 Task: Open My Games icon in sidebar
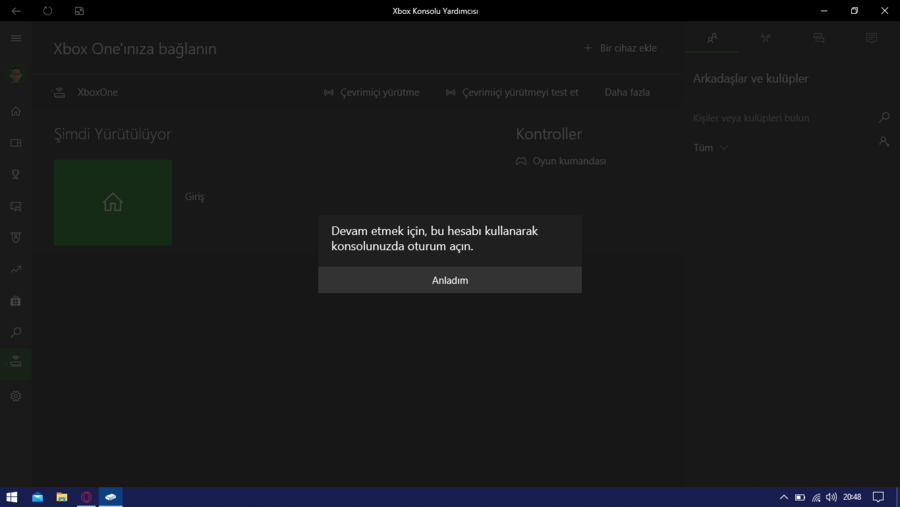(x=16, y=143)
